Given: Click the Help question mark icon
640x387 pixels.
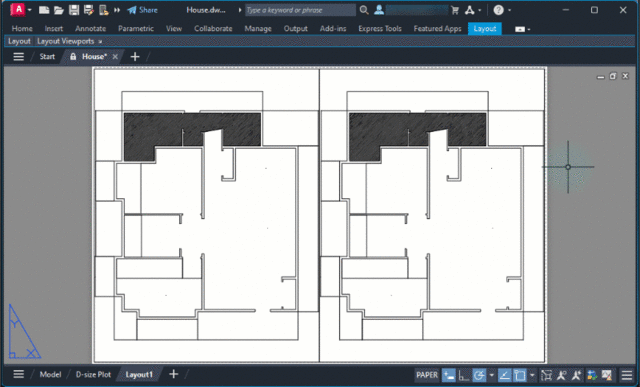Looking at the screenshot, I should [498, 10].
